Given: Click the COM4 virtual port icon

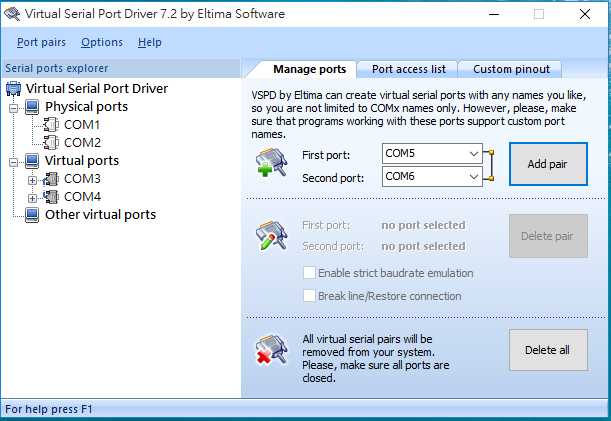Looking at the screenshot, I should click(51, 197).
